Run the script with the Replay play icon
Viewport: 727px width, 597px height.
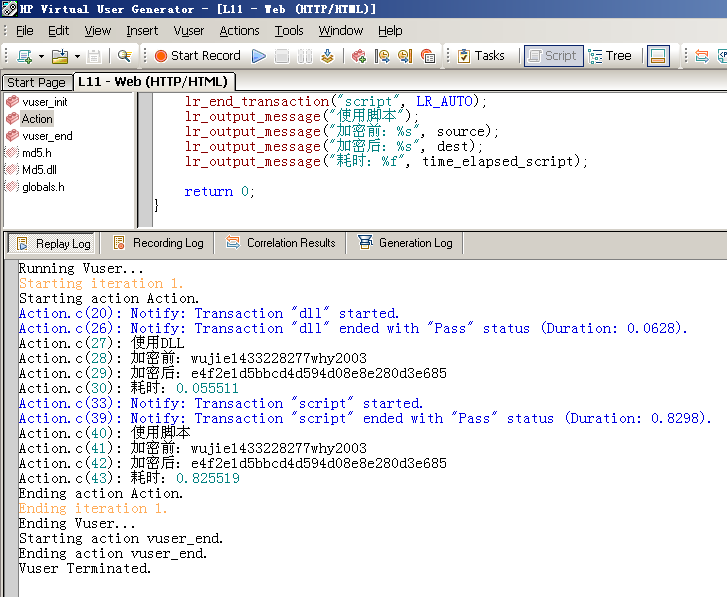coord(259,56)
